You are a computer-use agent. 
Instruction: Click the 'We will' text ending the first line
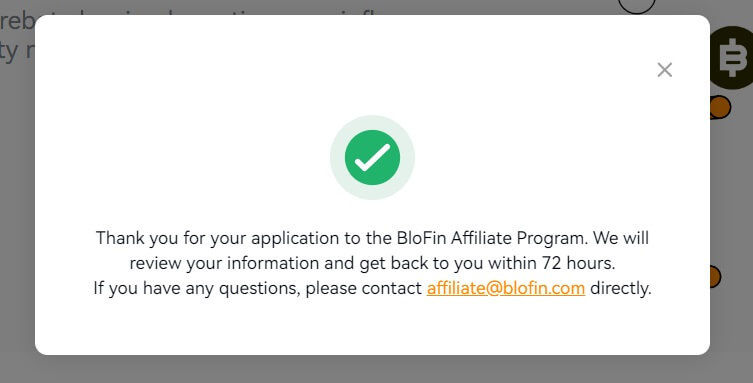[x=620, y=238]
